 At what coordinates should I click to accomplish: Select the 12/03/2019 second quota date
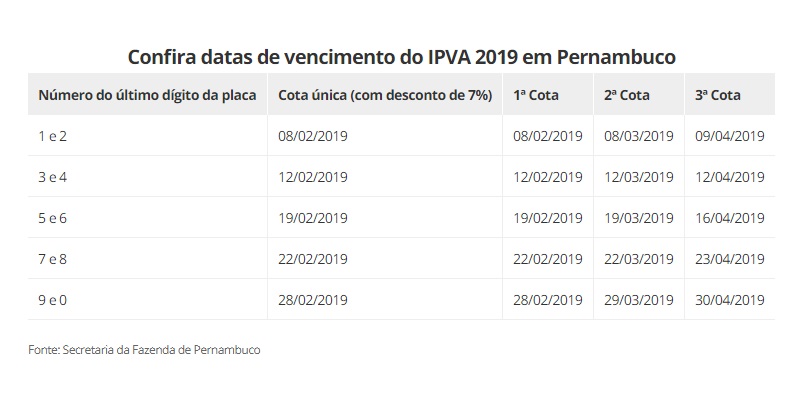[x=638, y=177]
